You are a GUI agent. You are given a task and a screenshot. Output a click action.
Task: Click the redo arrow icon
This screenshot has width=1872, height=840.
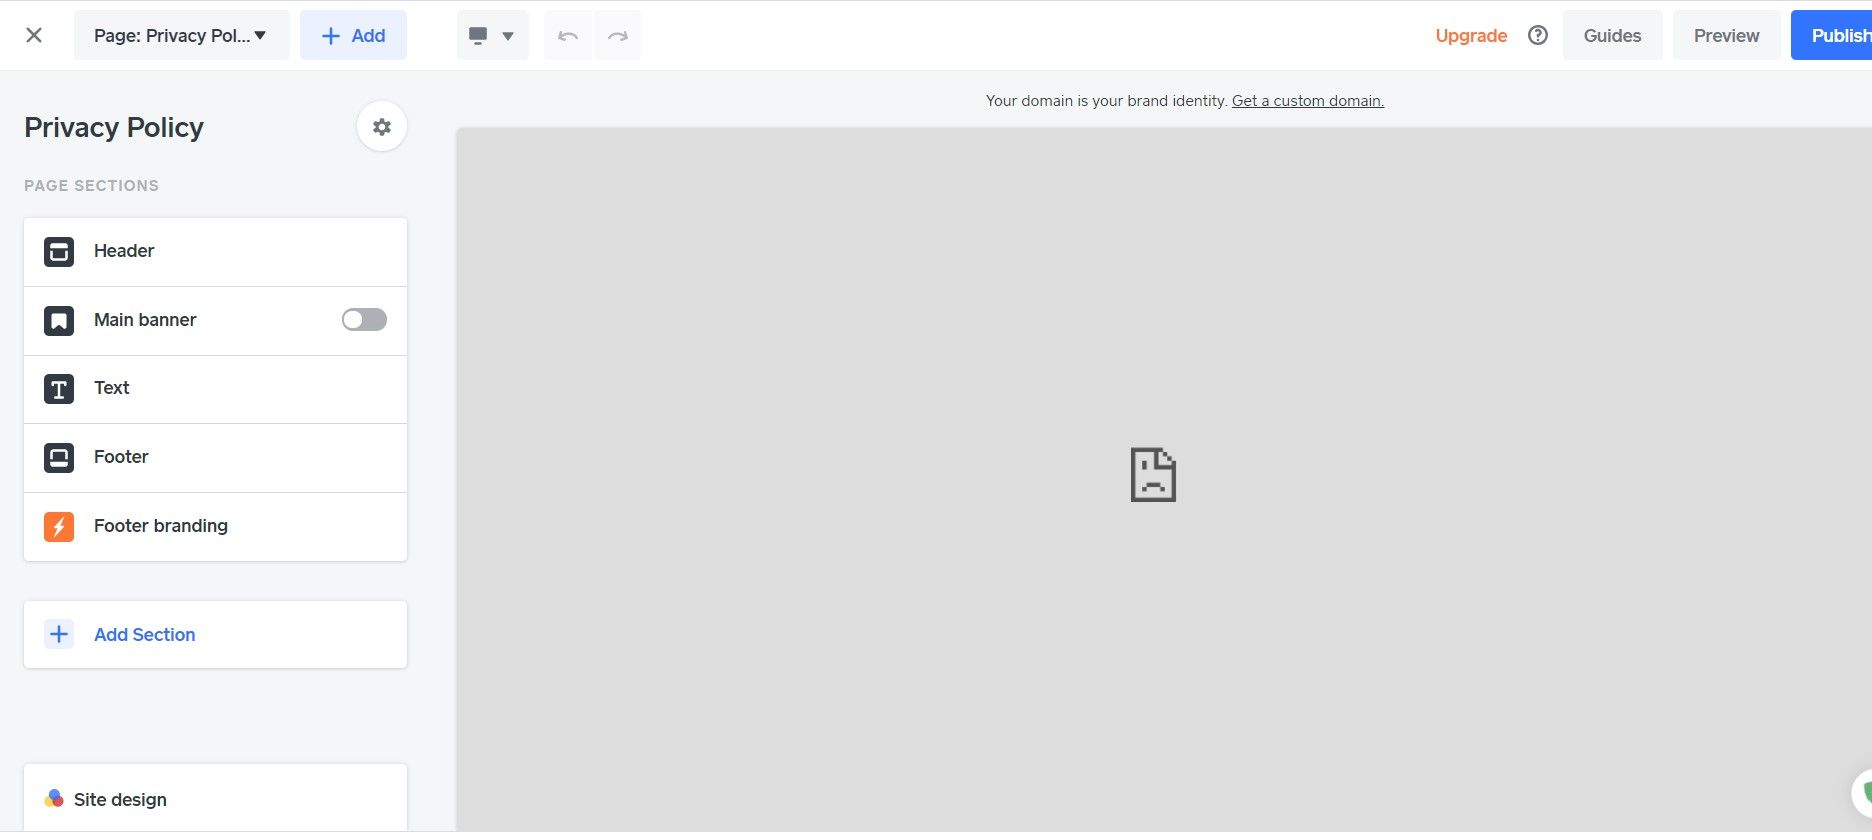(618, 35)
